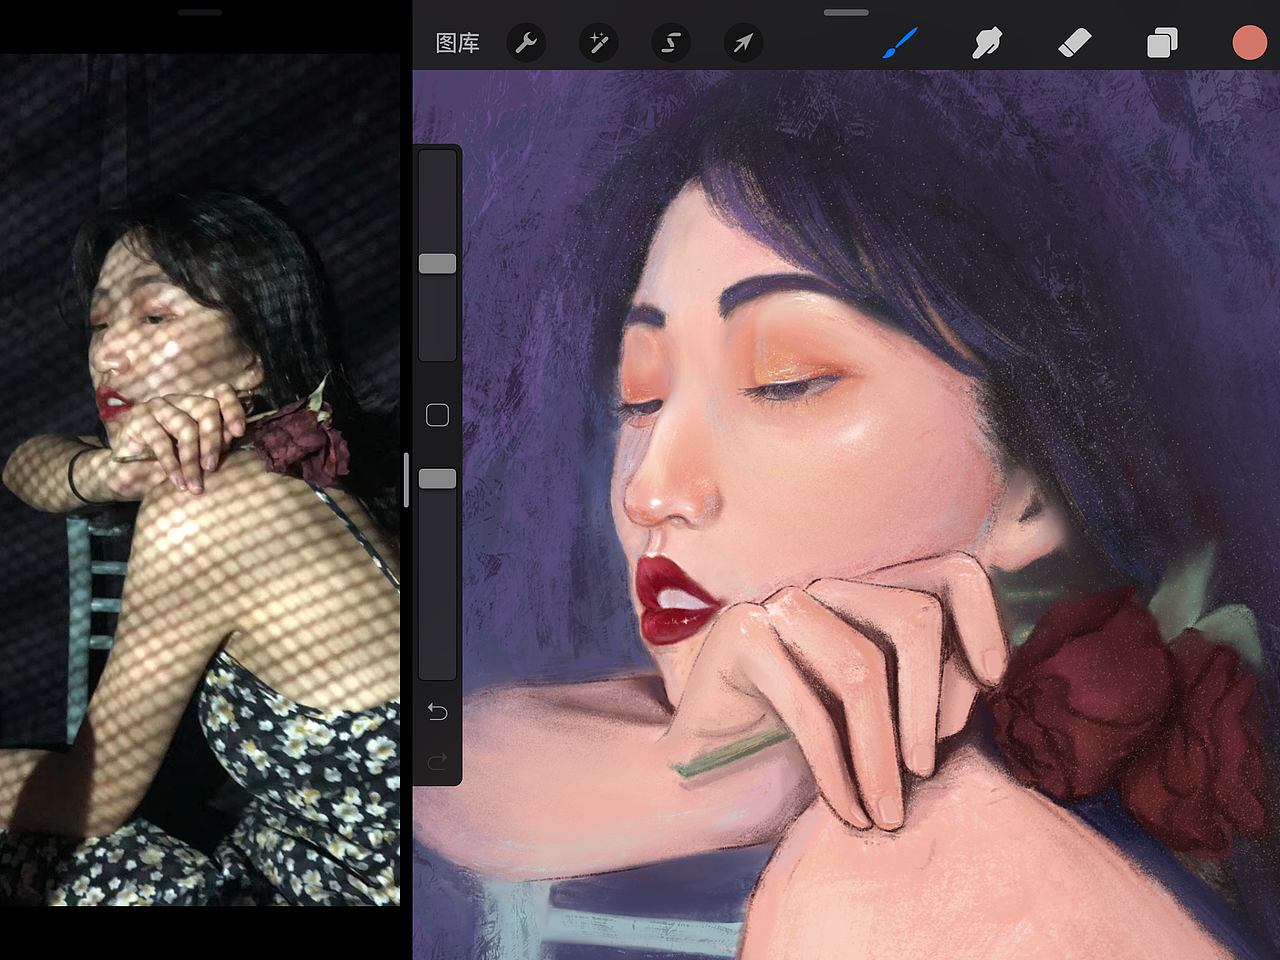Open the Actions wrench menu
Viewport: 1280px width, 960px height.
526,43
